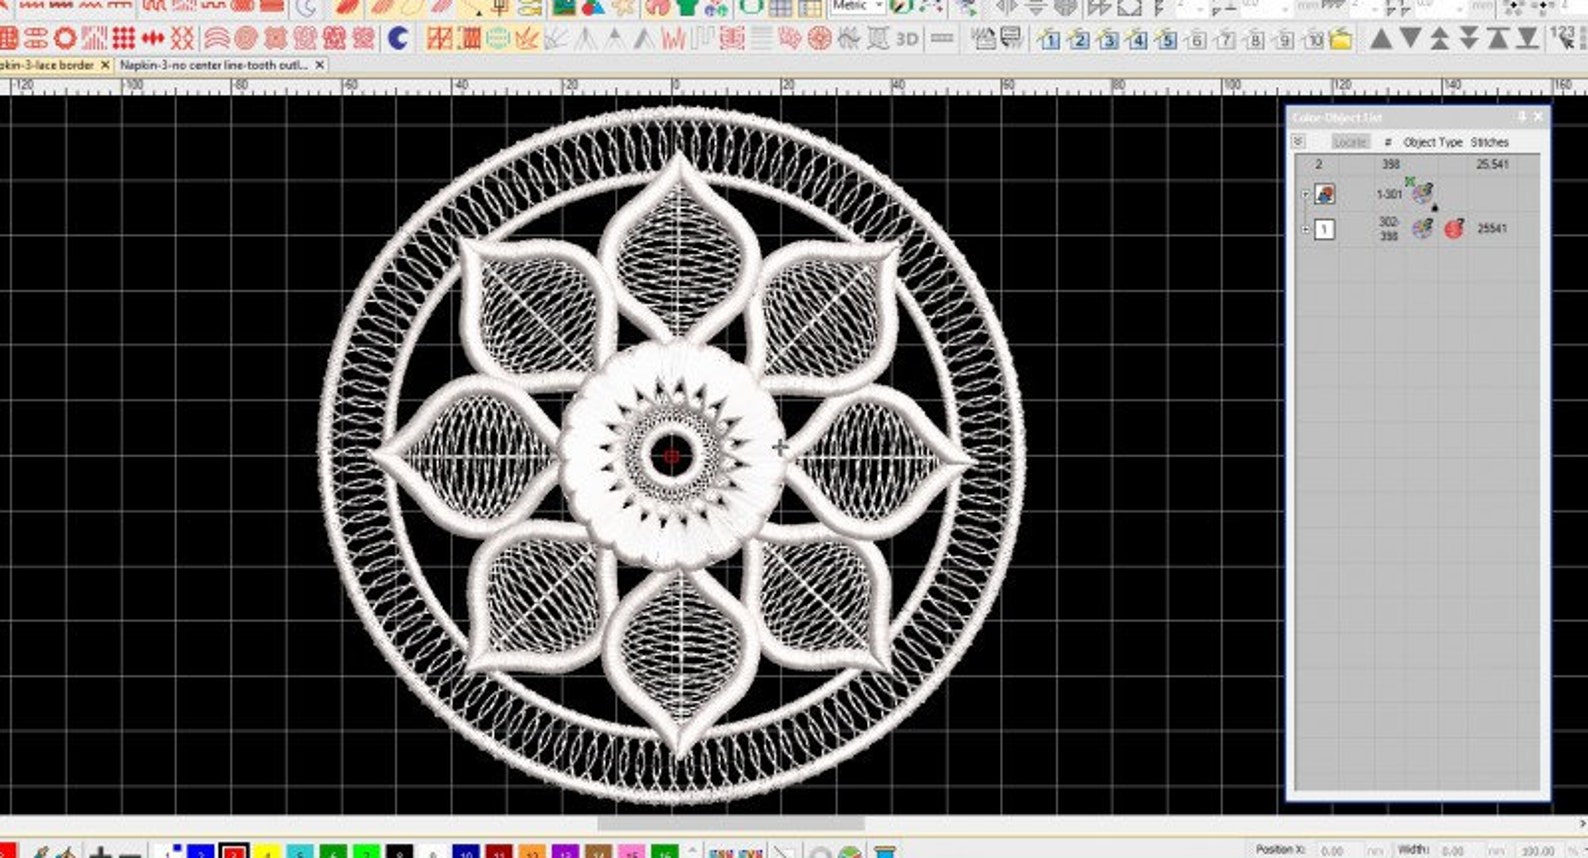Select the blue crescent tool icon
The height and width of the screenshot is (858, 1588).
click(398, 39)
